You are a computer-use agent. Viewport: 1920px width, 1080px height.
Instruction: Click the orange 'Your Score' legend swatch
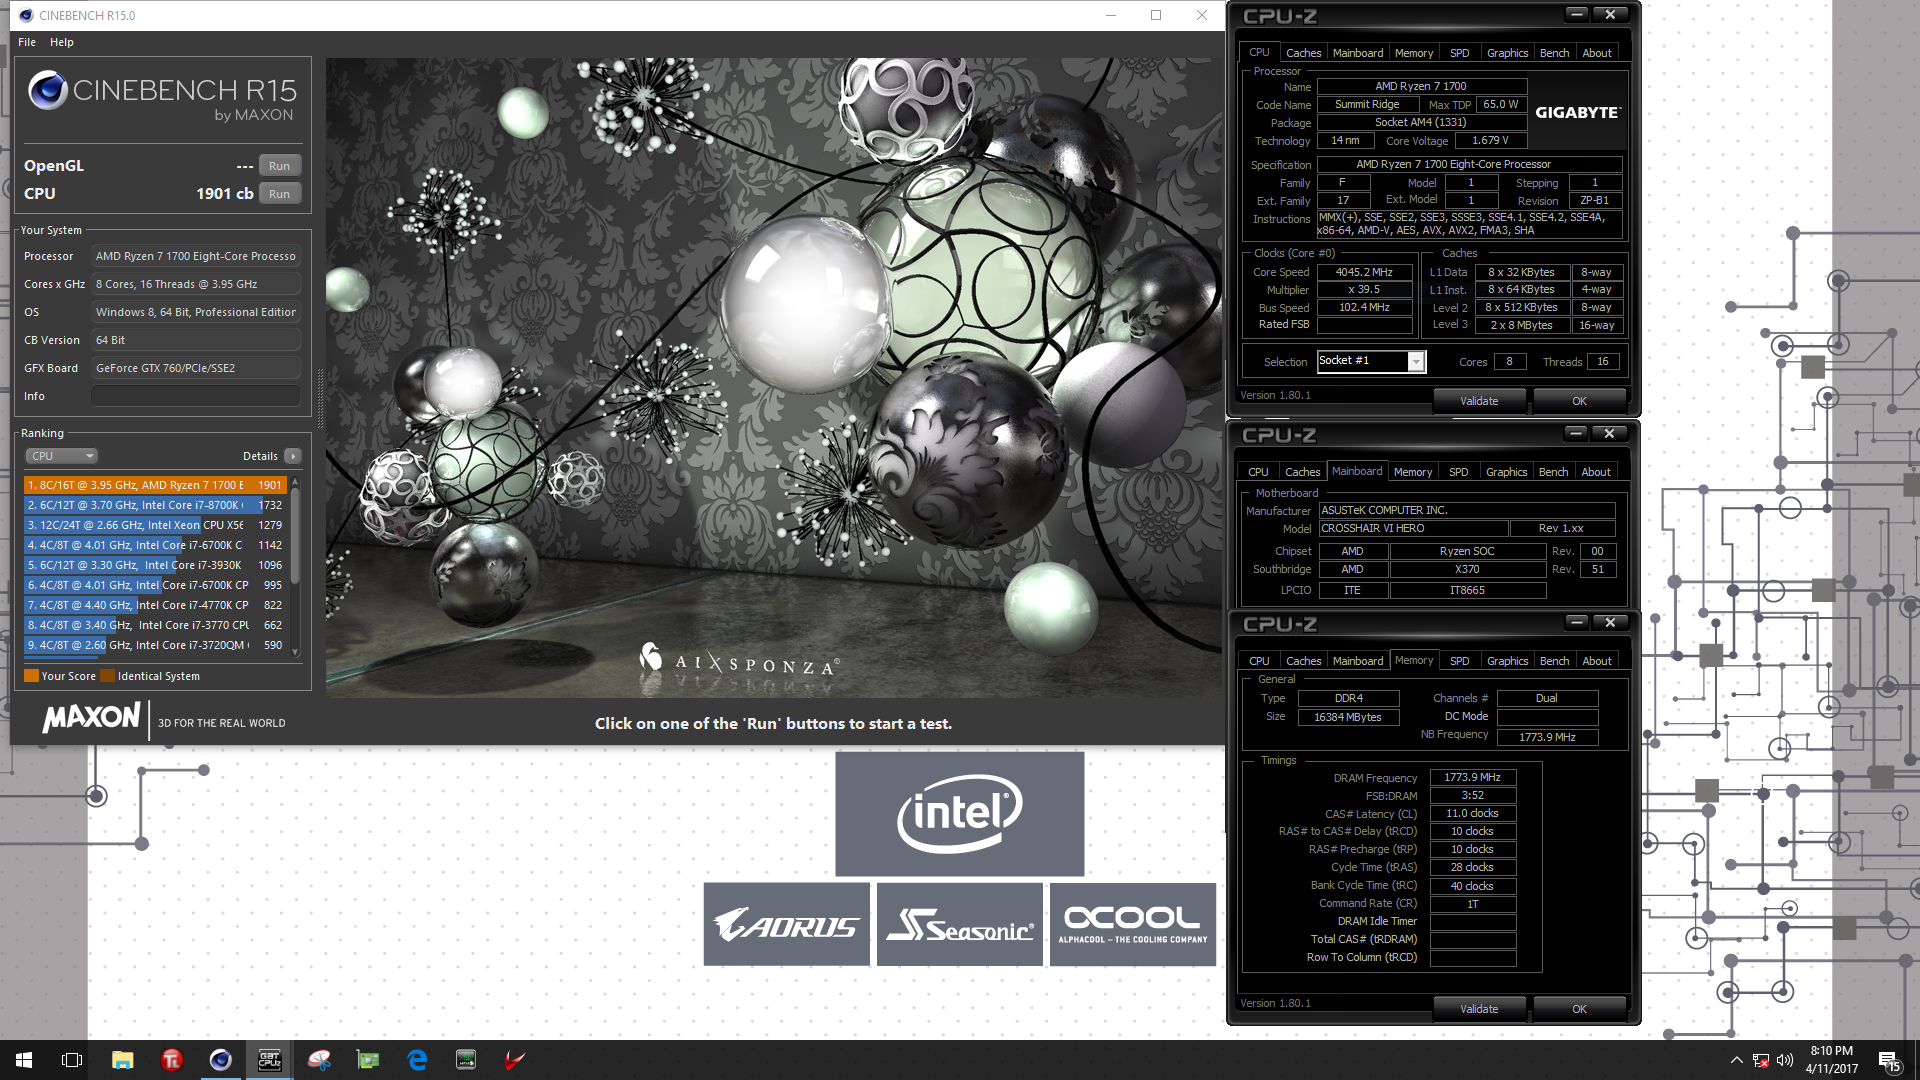(31, 676)
